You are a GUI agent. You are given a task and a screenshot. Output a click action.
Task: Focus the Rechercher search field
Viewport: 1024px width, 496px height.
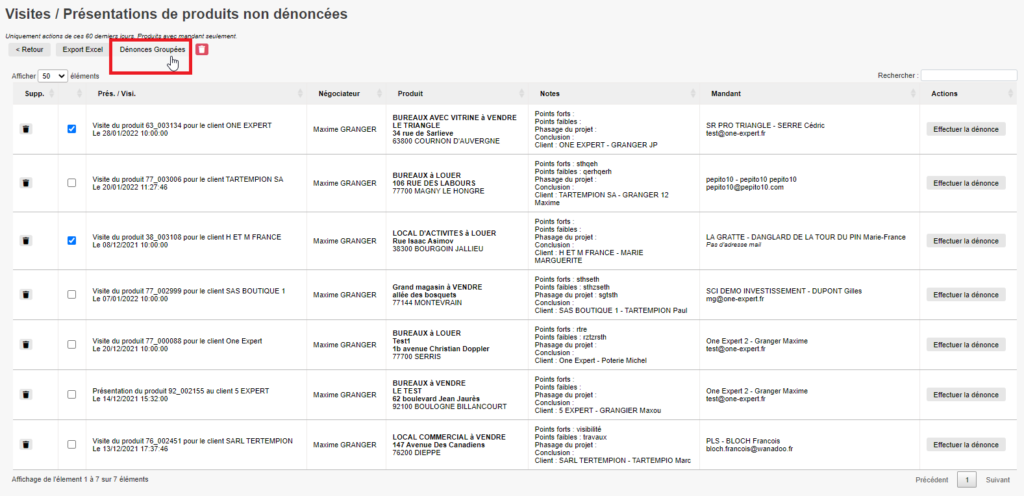[x=969, y=76]
